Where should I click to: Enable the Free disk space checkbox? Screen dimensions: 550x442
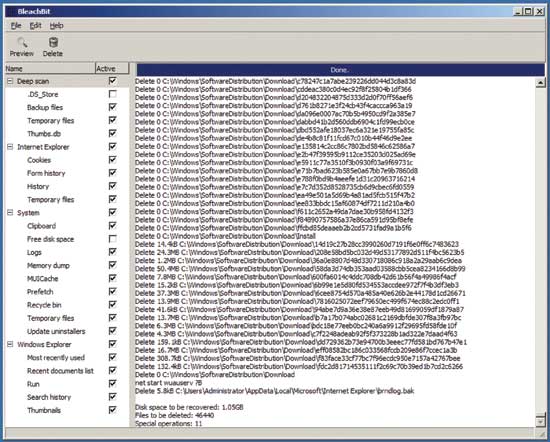(x=113, y=239)
